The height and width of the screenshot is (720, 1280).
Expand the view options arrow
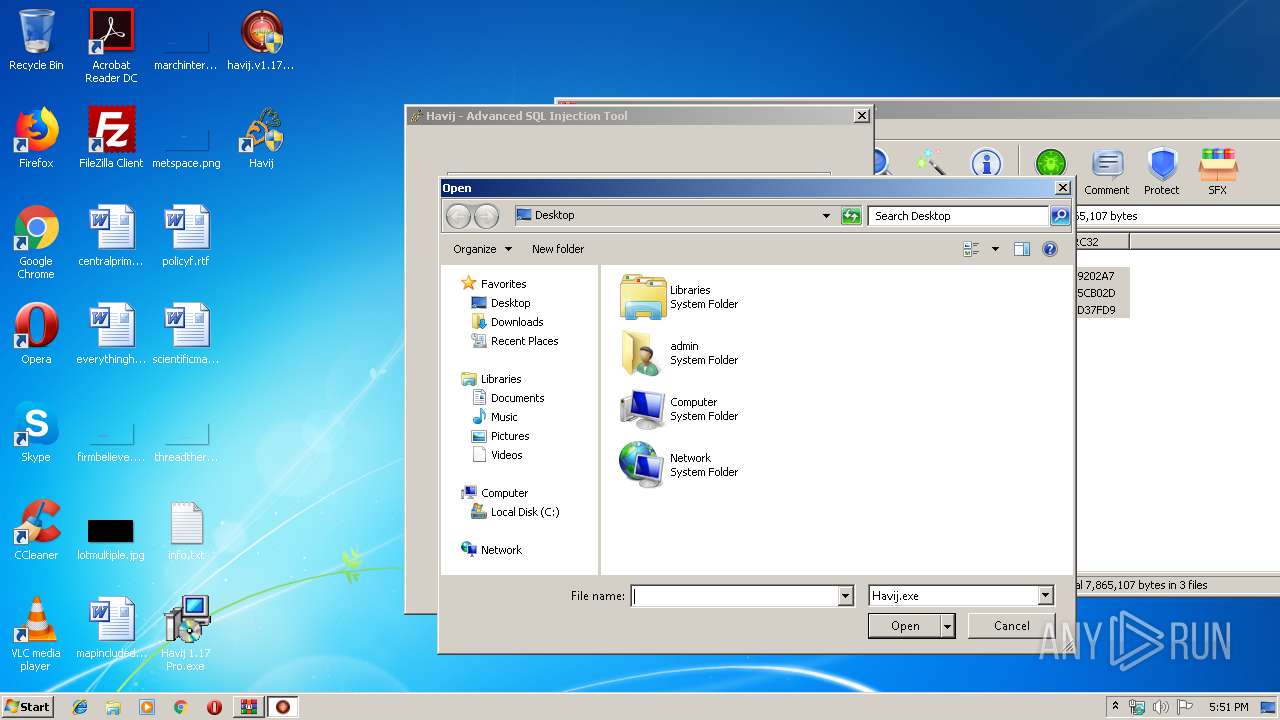[995, 249]
